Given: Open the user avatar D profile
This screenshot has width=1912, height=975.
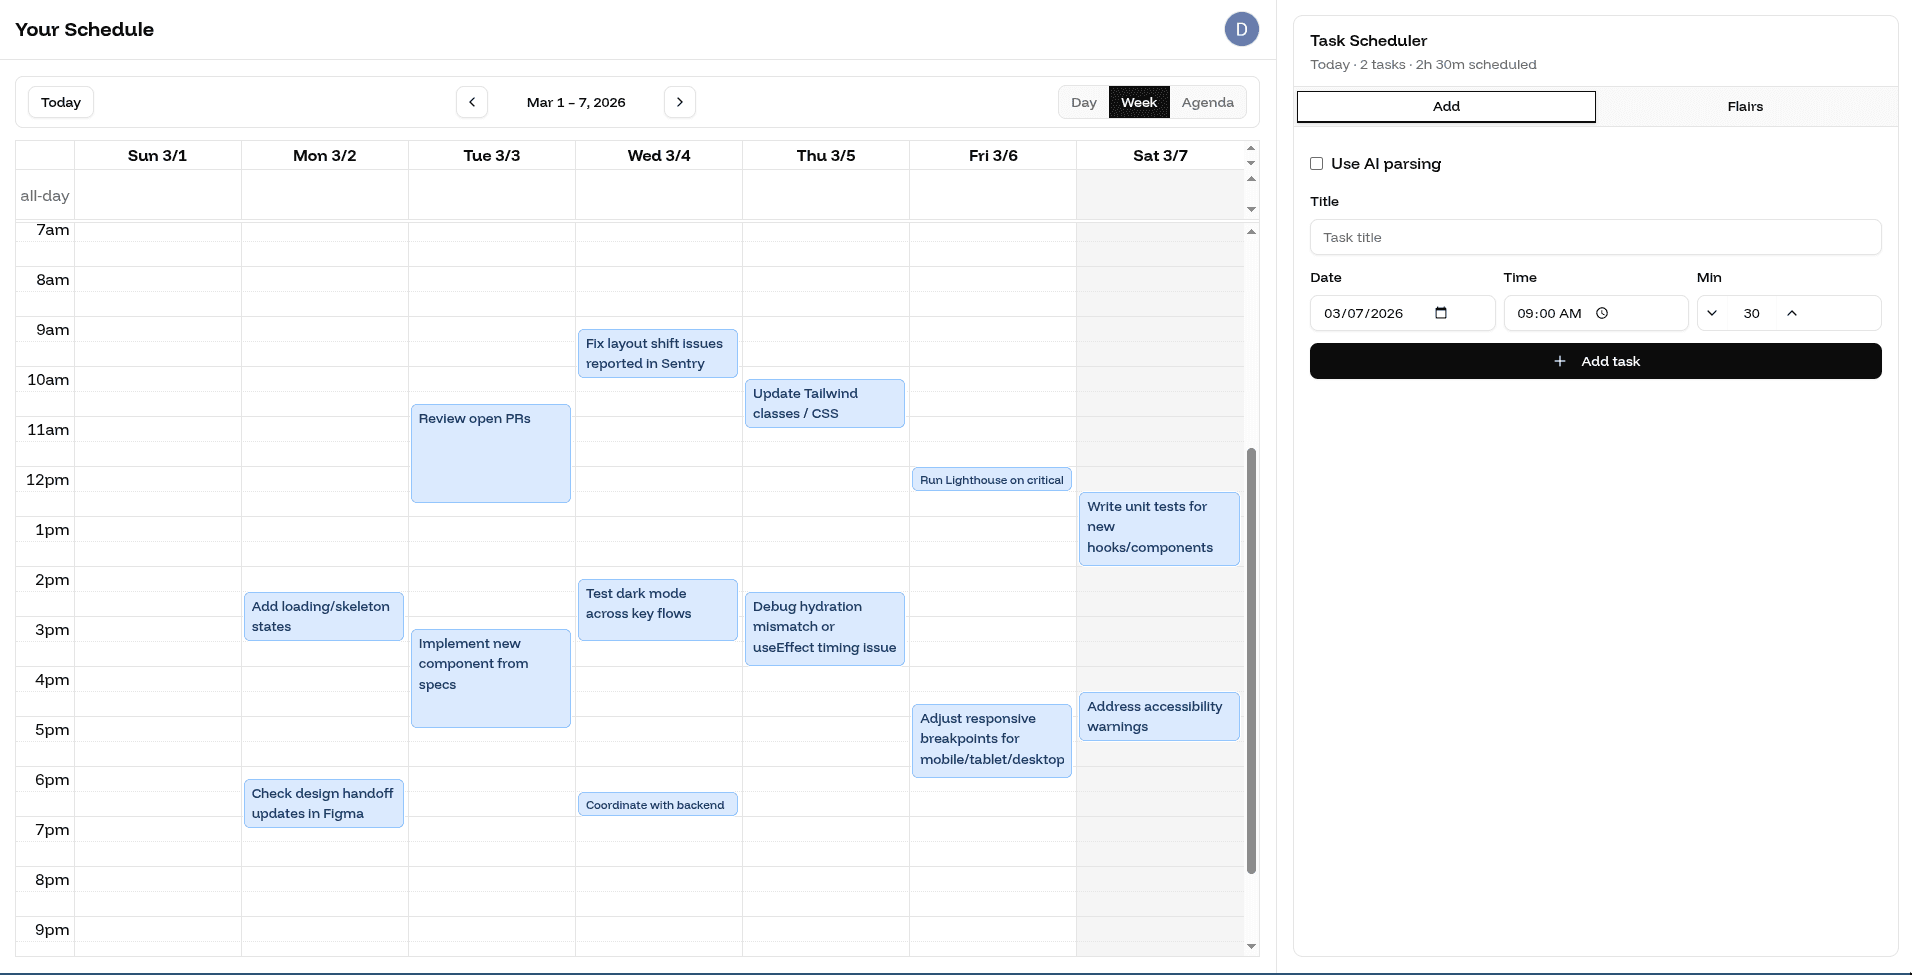Looking at the screenshot, I should tap(1241, 29).
